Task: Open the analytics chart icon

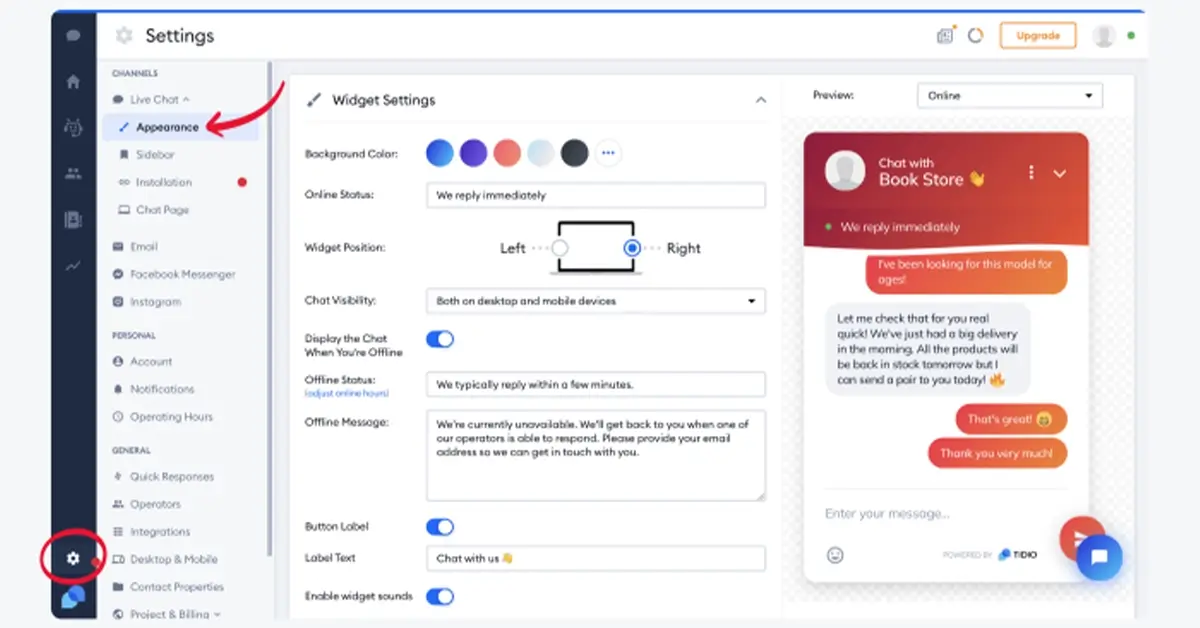Action: pyautogui.click(x=73, y=266)
